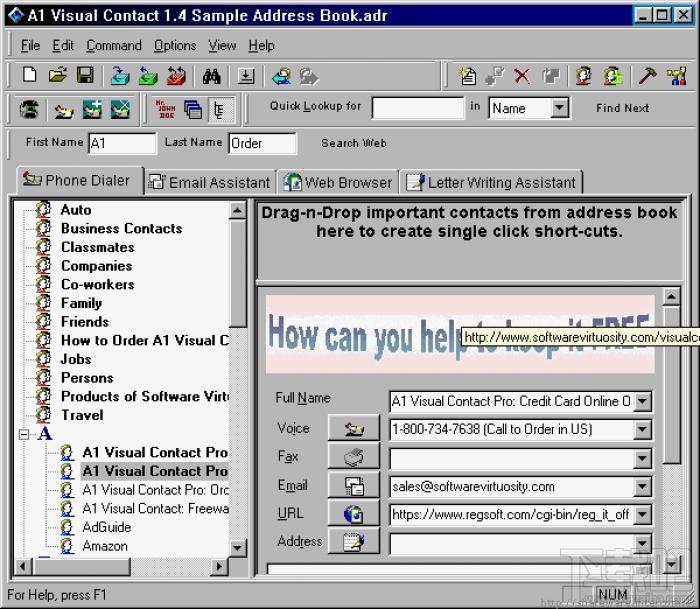Open the Command menu
This screenshot has width=700, height=609.
114,46
